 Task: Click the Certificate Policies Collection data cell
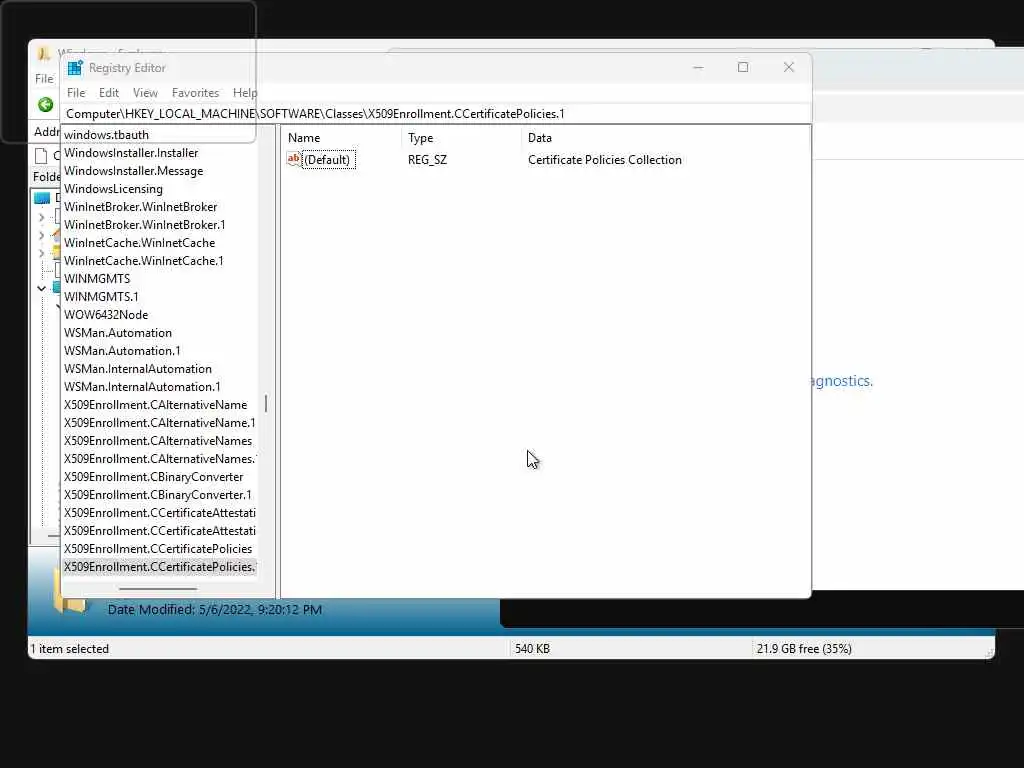[605, 160]
